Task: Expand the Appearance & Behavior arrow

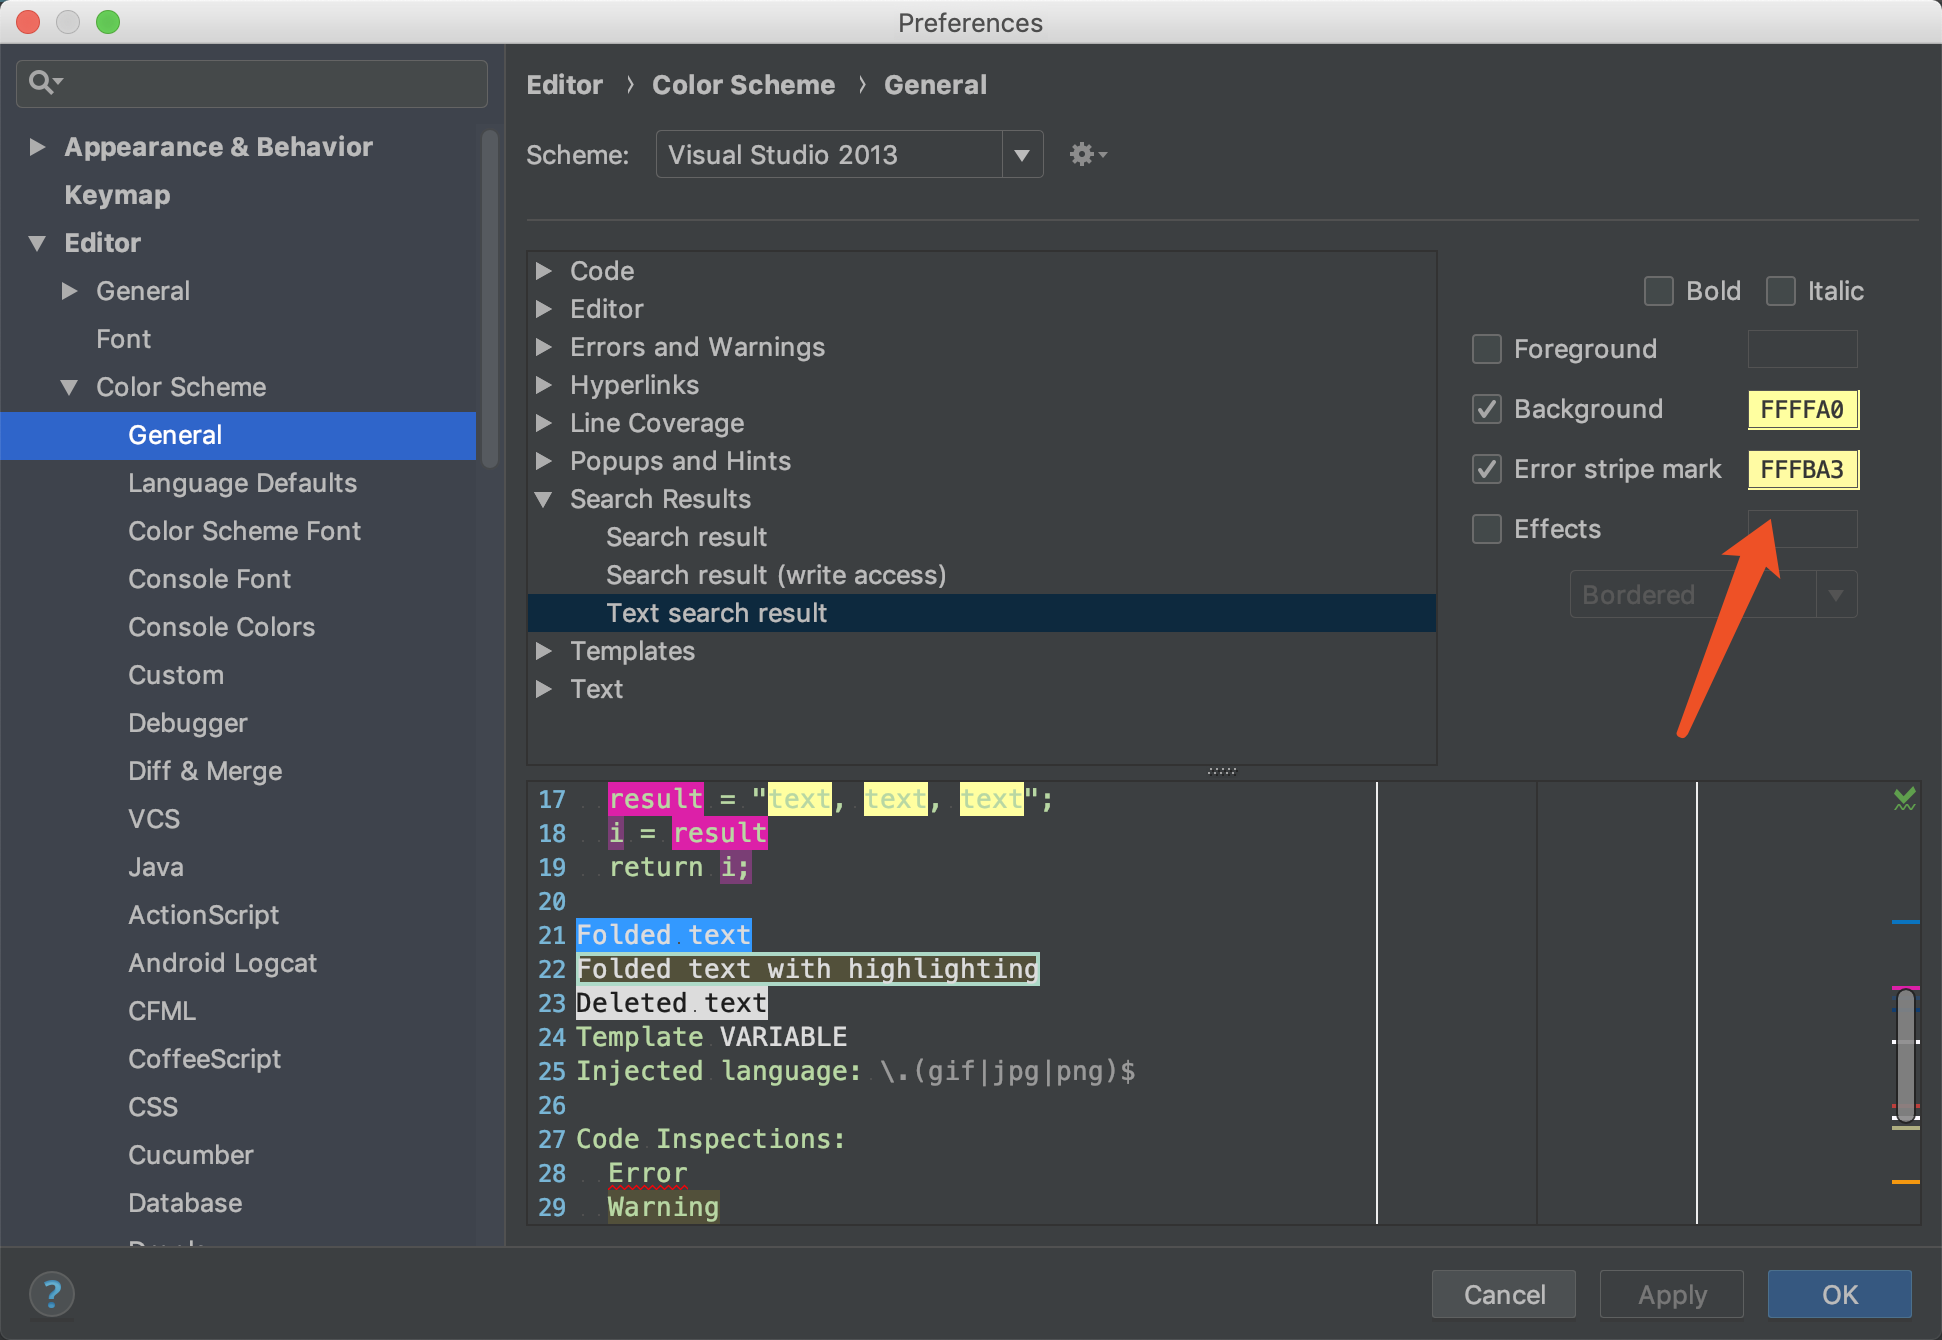Action: (x=38, y=147)
